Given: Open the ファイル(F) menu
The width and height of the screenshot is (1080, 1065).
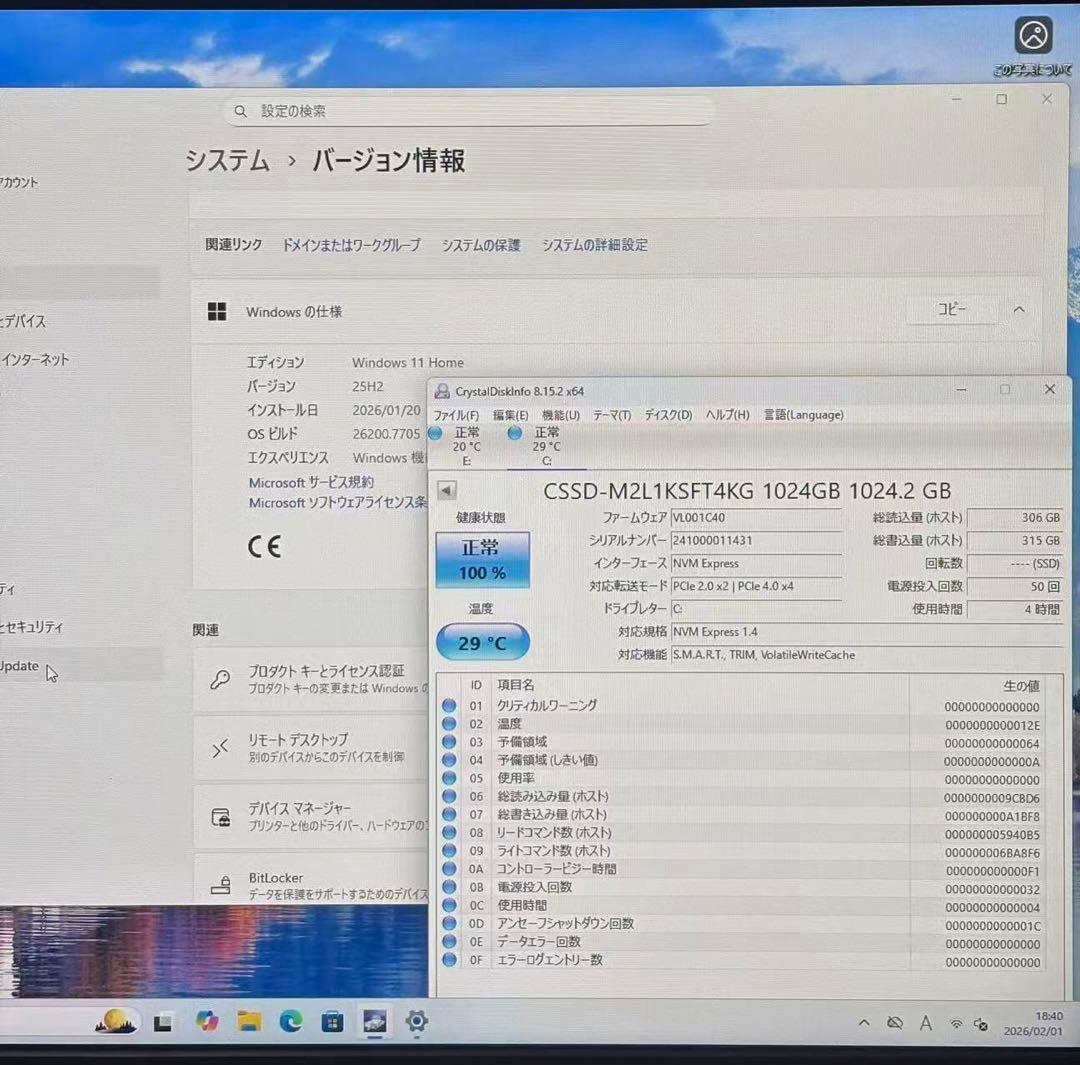Looking at the screenshot, I should tap(455, 415).
